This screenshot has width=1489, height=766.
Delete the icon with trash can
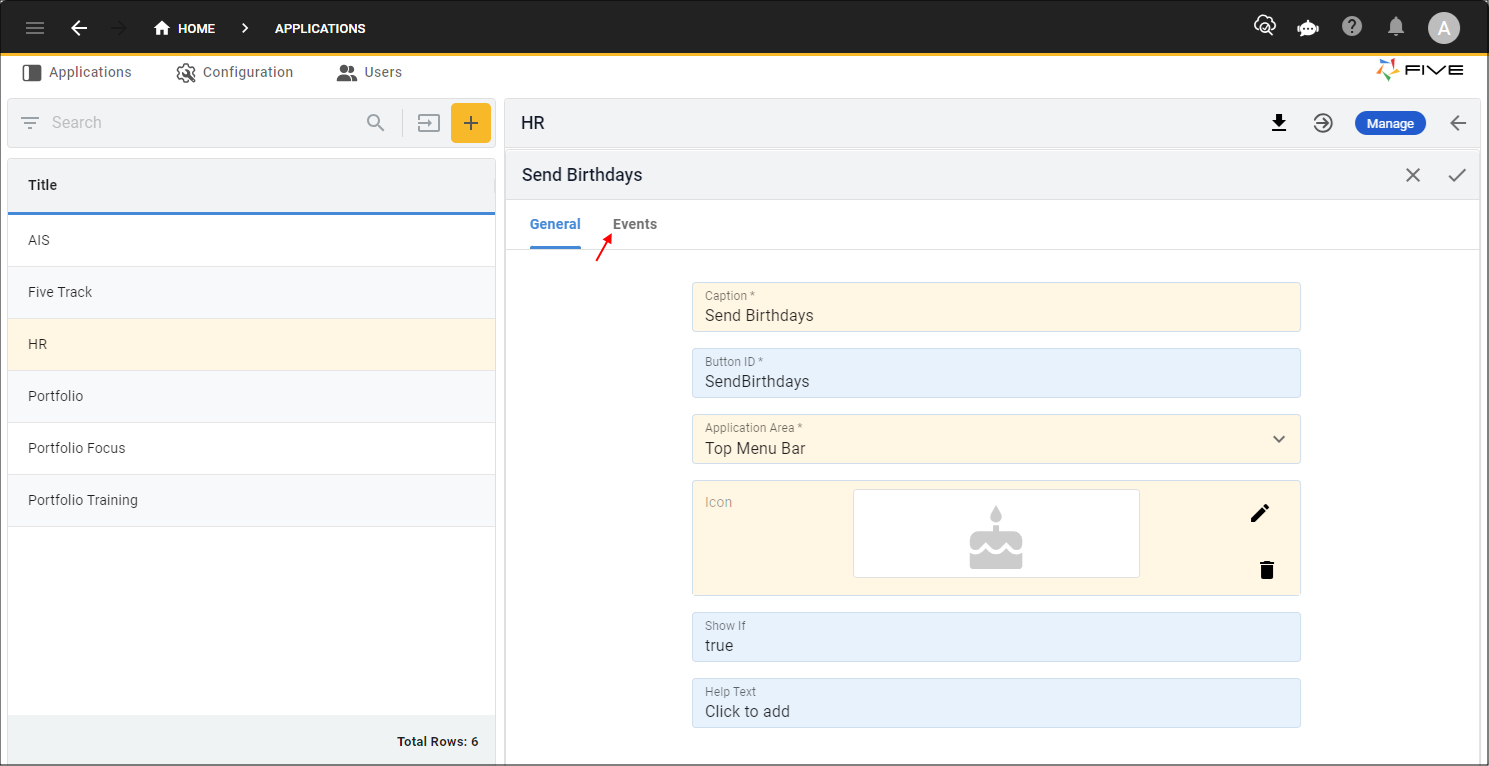coord(1267,570)
